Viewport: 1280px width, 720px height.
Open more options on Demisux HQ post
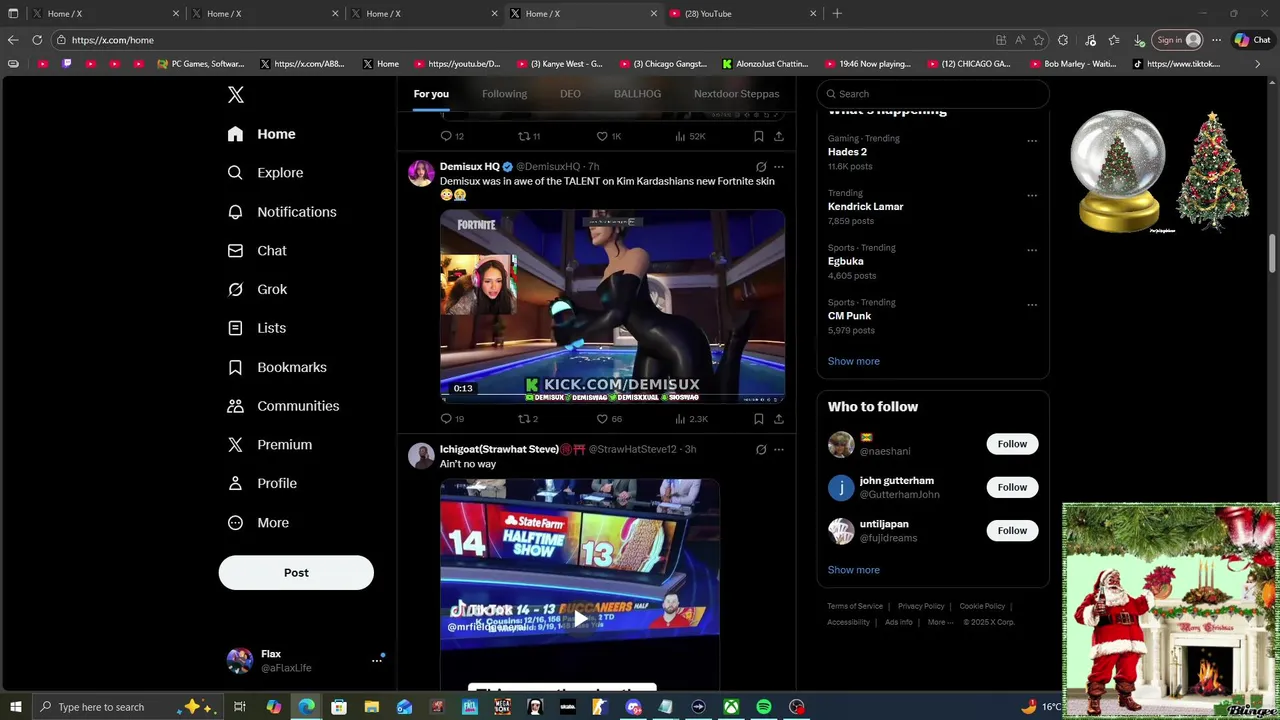[779, 167]
